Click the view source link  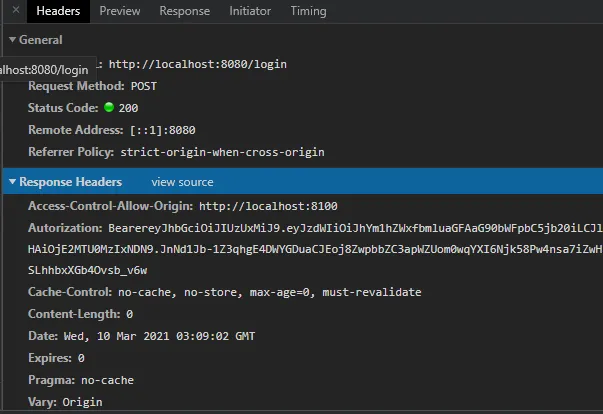point(182,182)
